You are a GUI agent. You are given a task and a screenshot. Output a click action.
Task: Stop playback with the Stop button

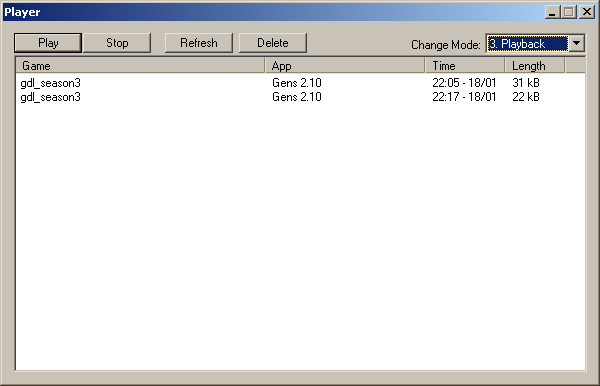pyautogui.click(x=117, y=43)
